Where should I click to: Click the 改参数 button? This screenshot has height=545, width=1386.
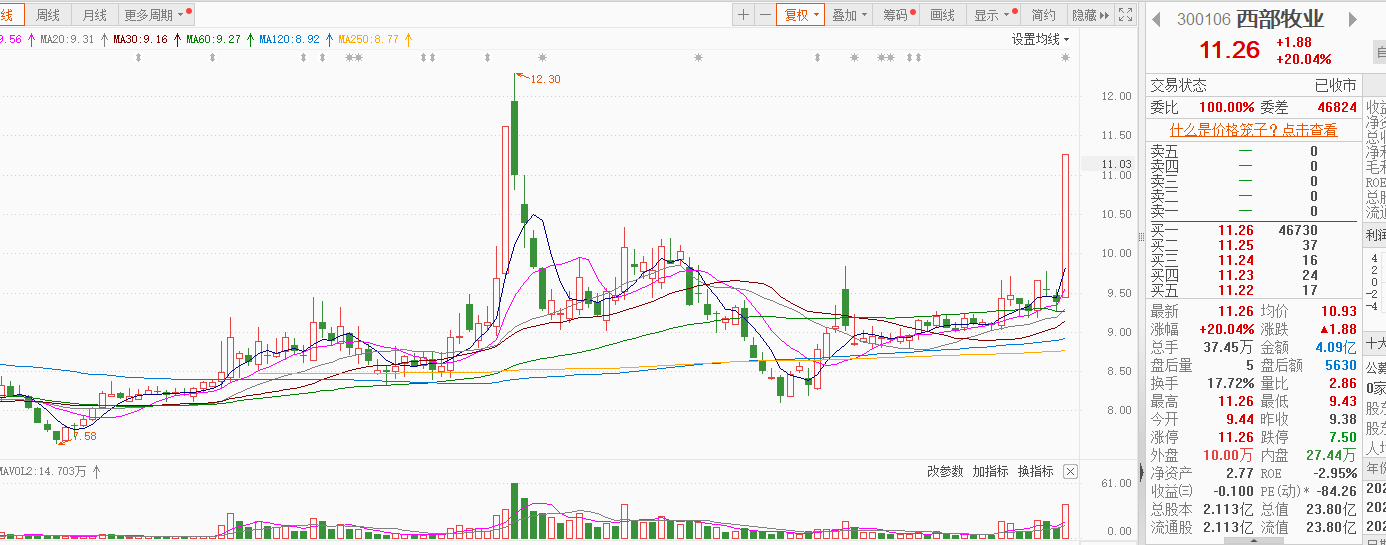pos(945,471)
